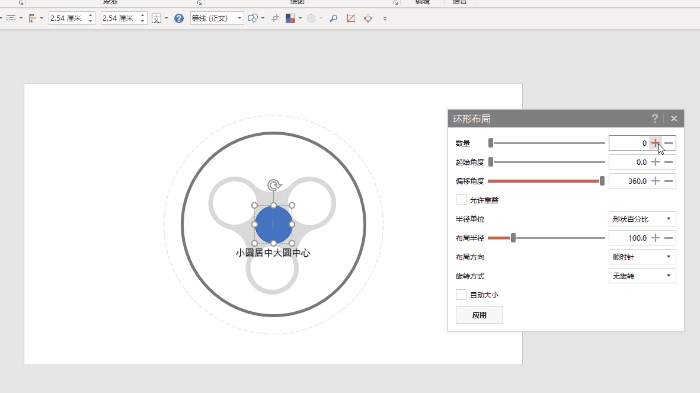Click the greyed circle icon in toolbar

coord(311,18)
